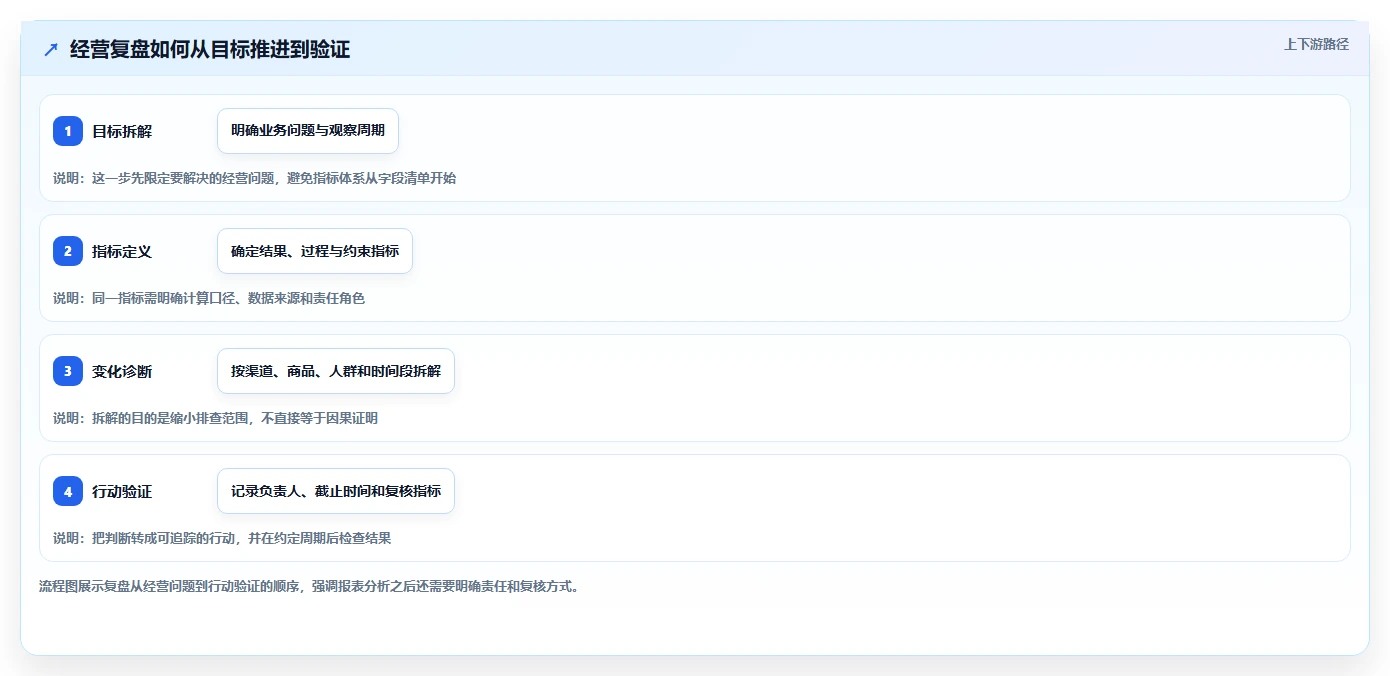Click the 明确业务问题与观察周期 chip
Screen dimensions: 1390x676
pyautogui.click(x=308, y=131)
